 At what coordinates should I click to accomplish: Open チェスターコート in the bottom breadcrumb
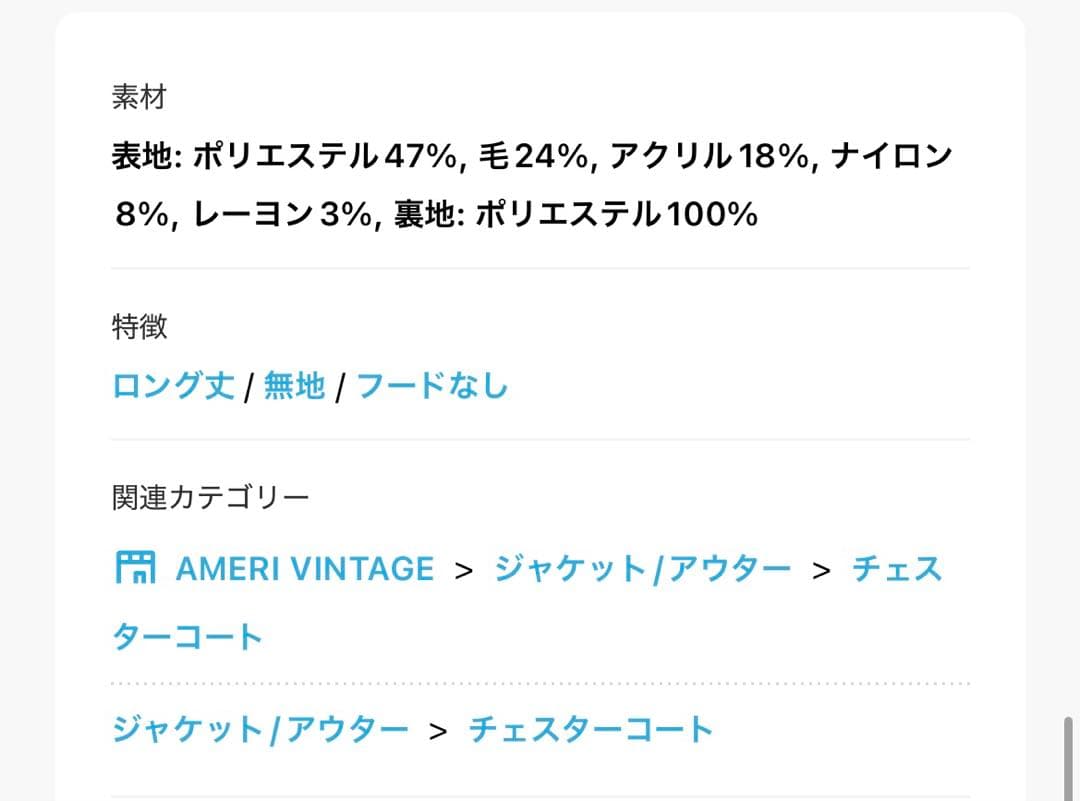point(590,728)
